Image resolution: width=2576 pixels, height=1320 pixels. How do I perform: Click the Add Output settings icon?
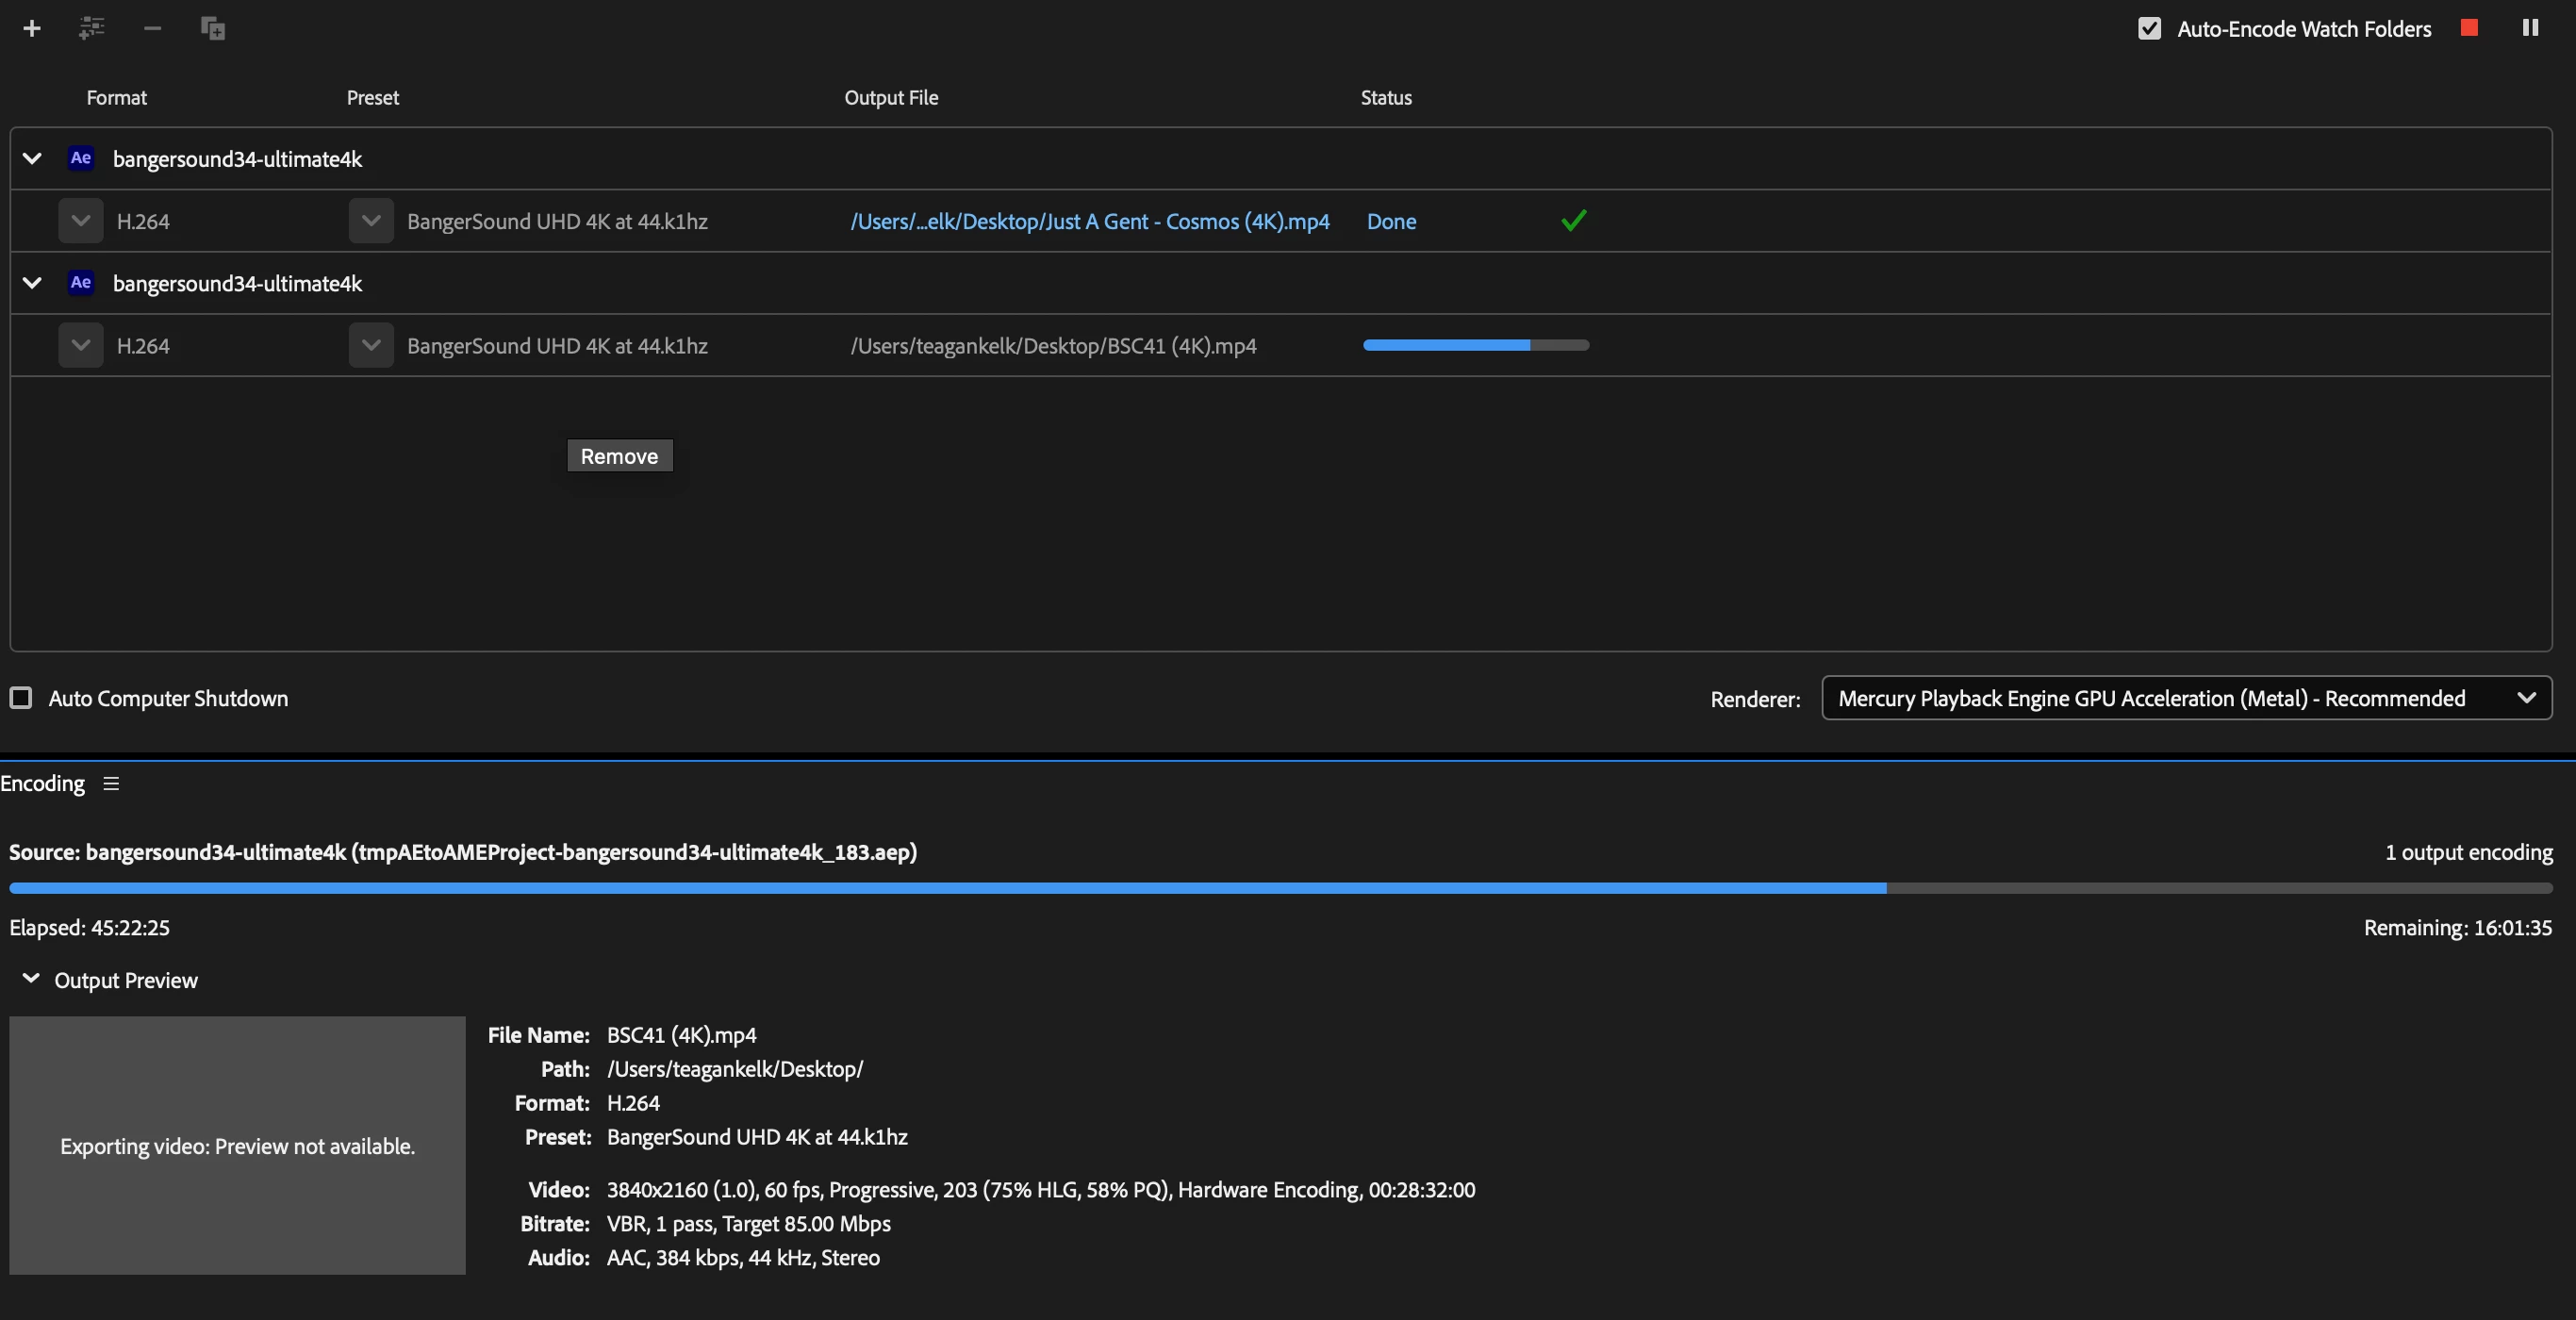coord(92,28)
